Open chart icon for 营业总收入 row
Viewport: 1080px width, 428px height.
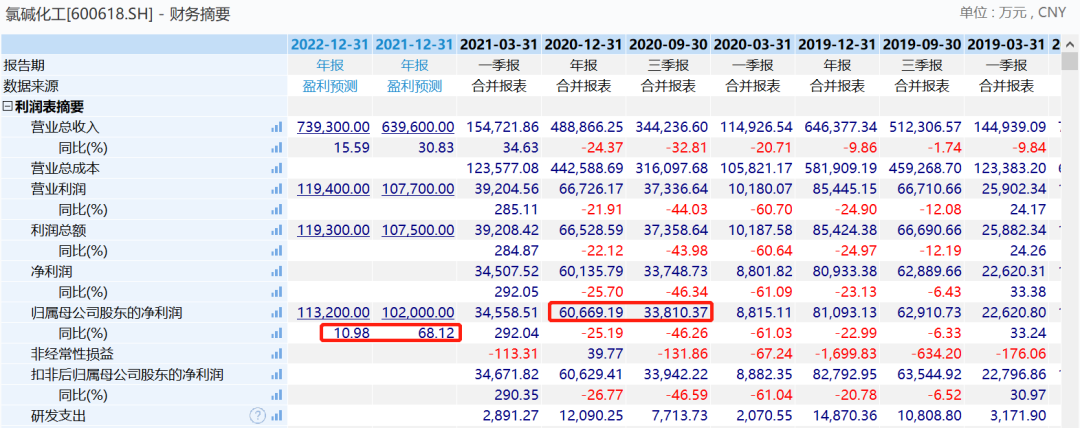pos(277,128)
